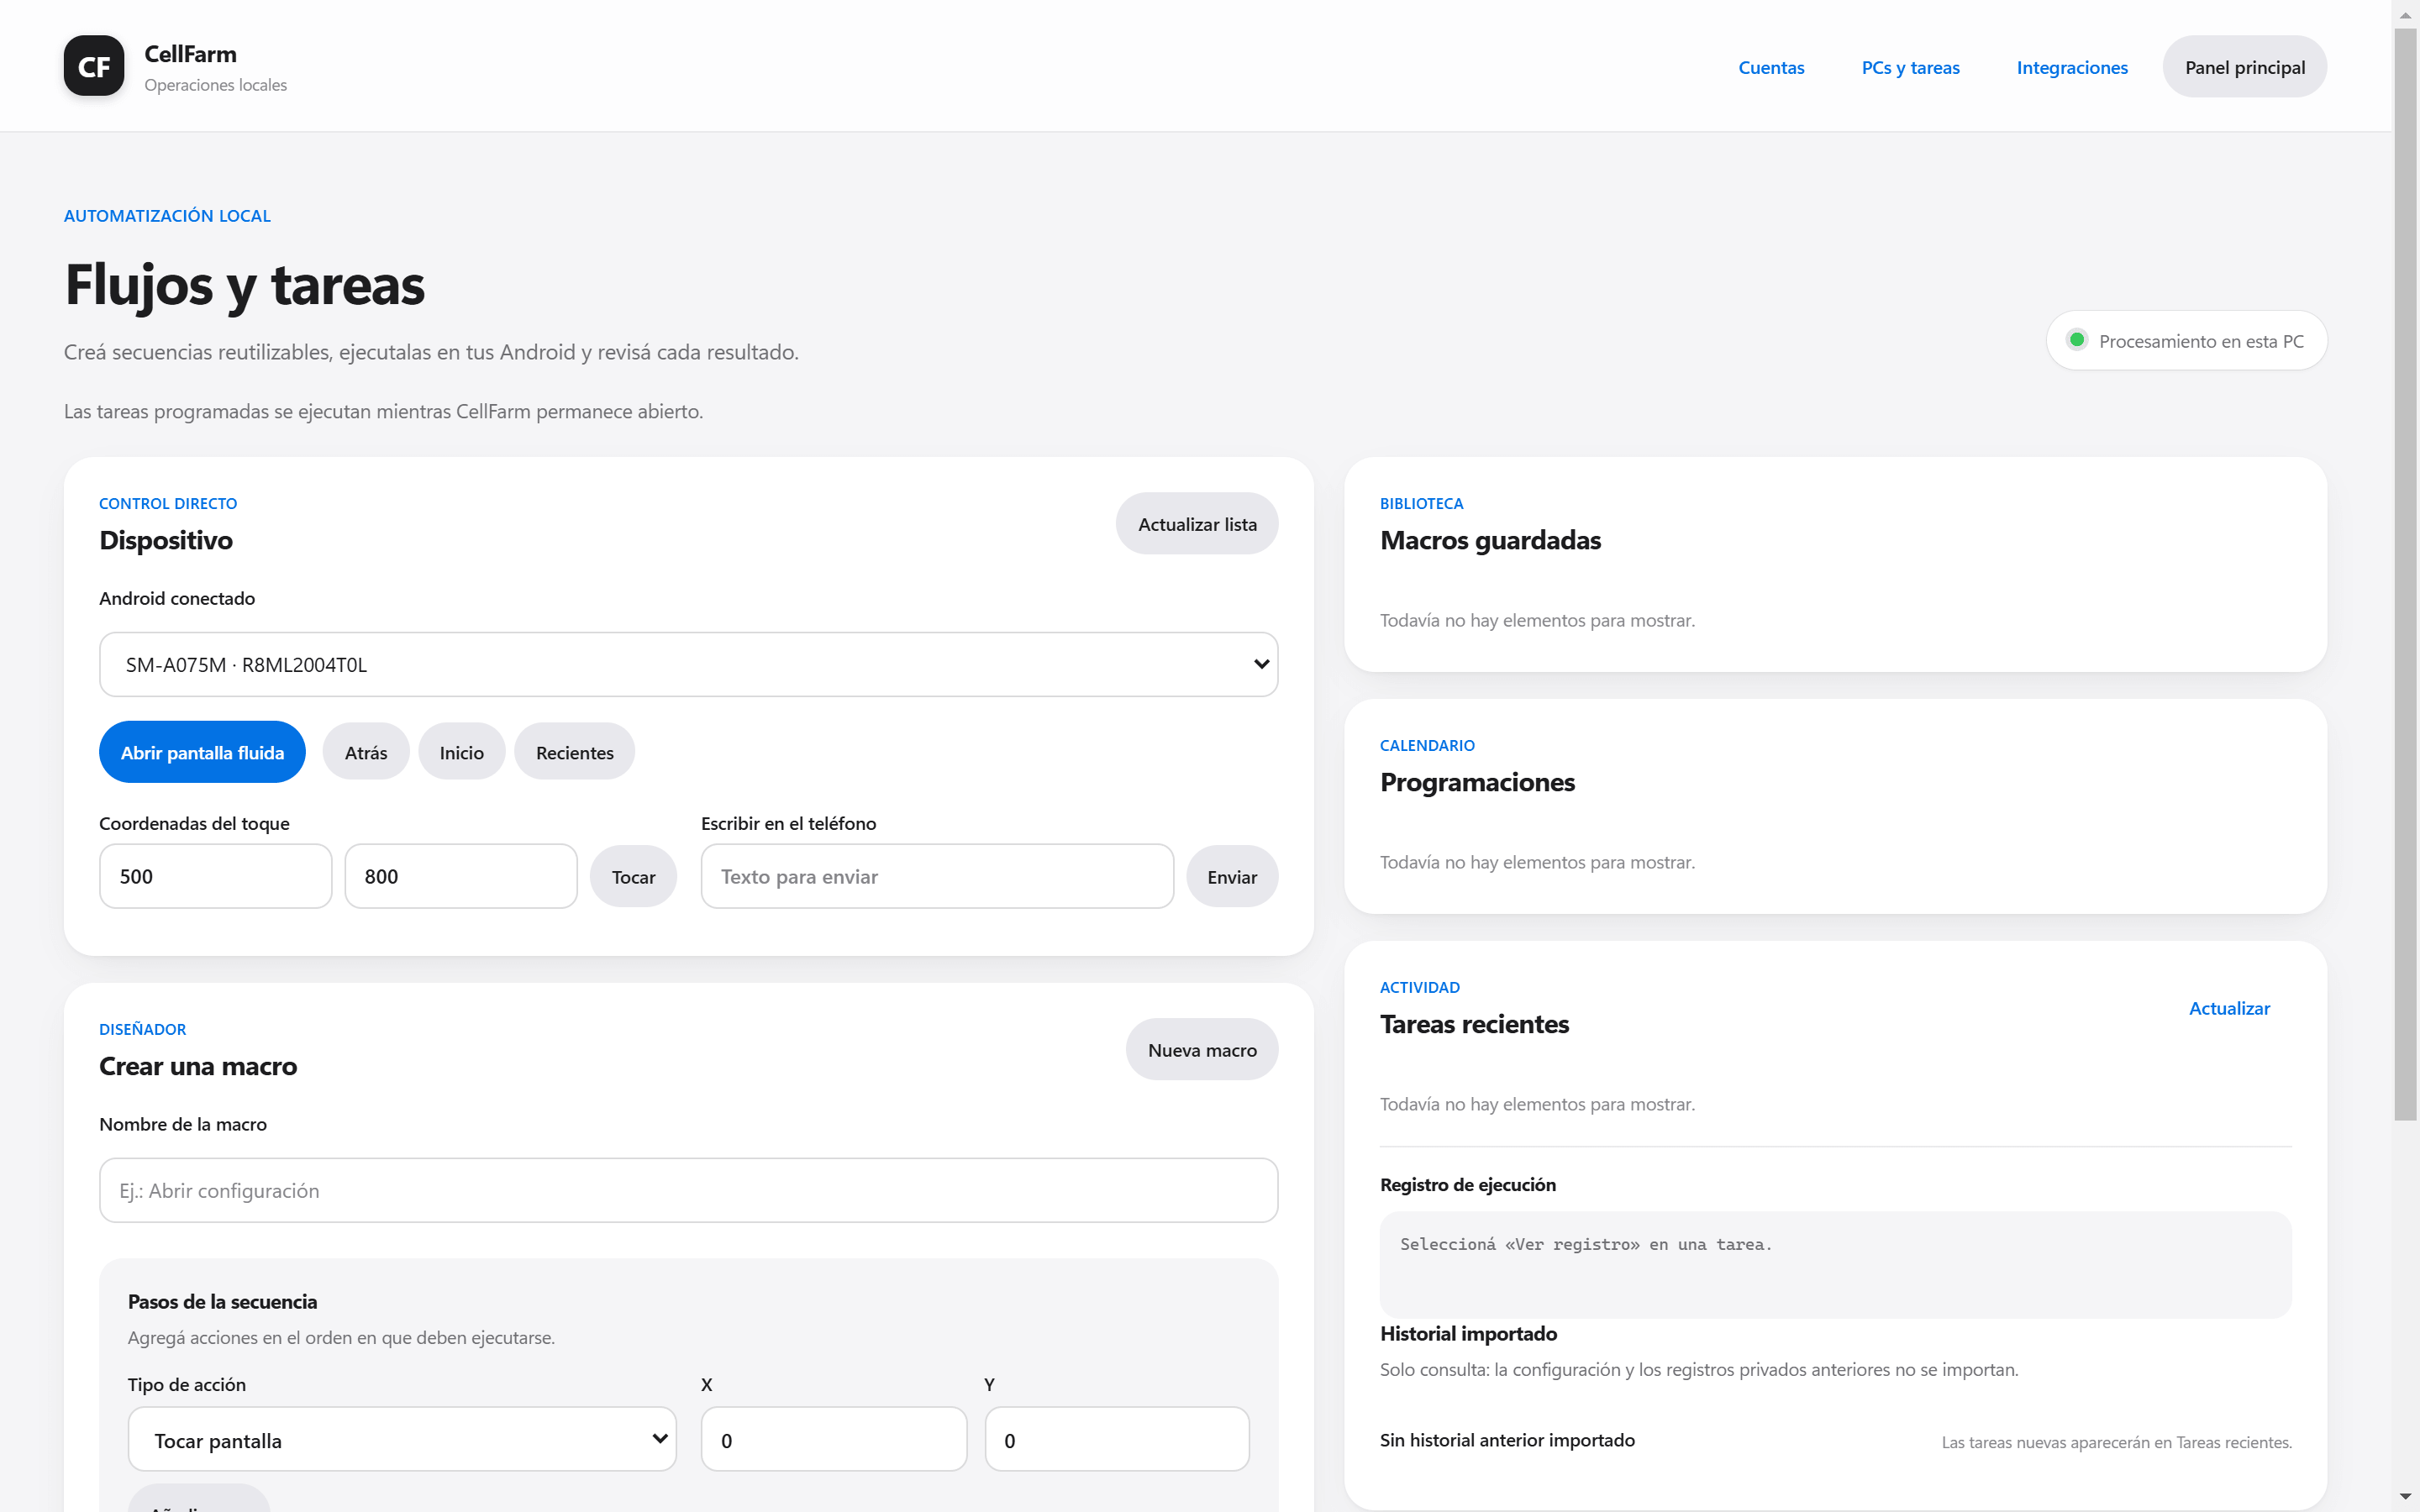
Task: Focus the touch coordinate field with 500
Action: tap(215, 876)
